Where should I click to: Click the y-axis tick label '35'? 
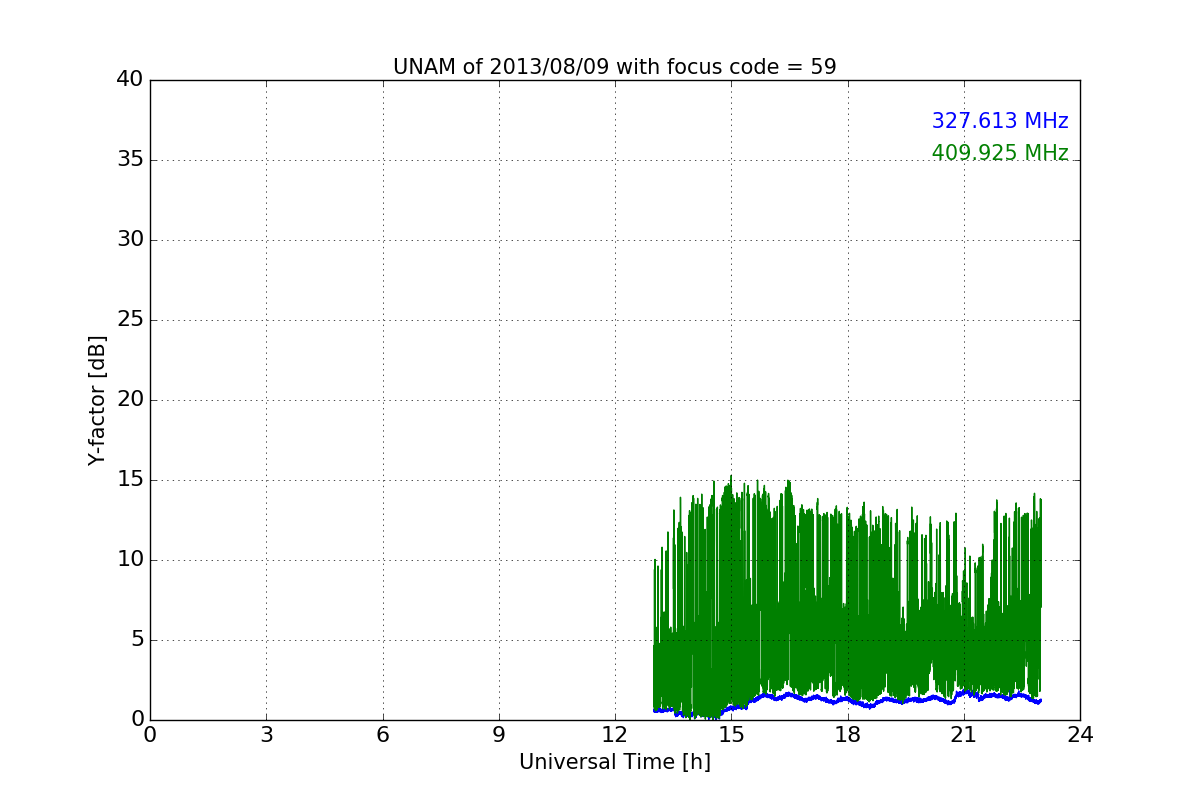[130, 160]
